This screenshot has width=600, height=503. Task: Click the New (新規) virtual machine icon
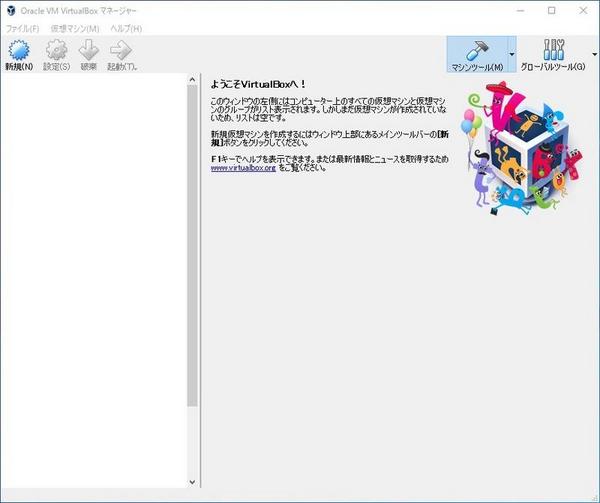click(x=19, y=50)
